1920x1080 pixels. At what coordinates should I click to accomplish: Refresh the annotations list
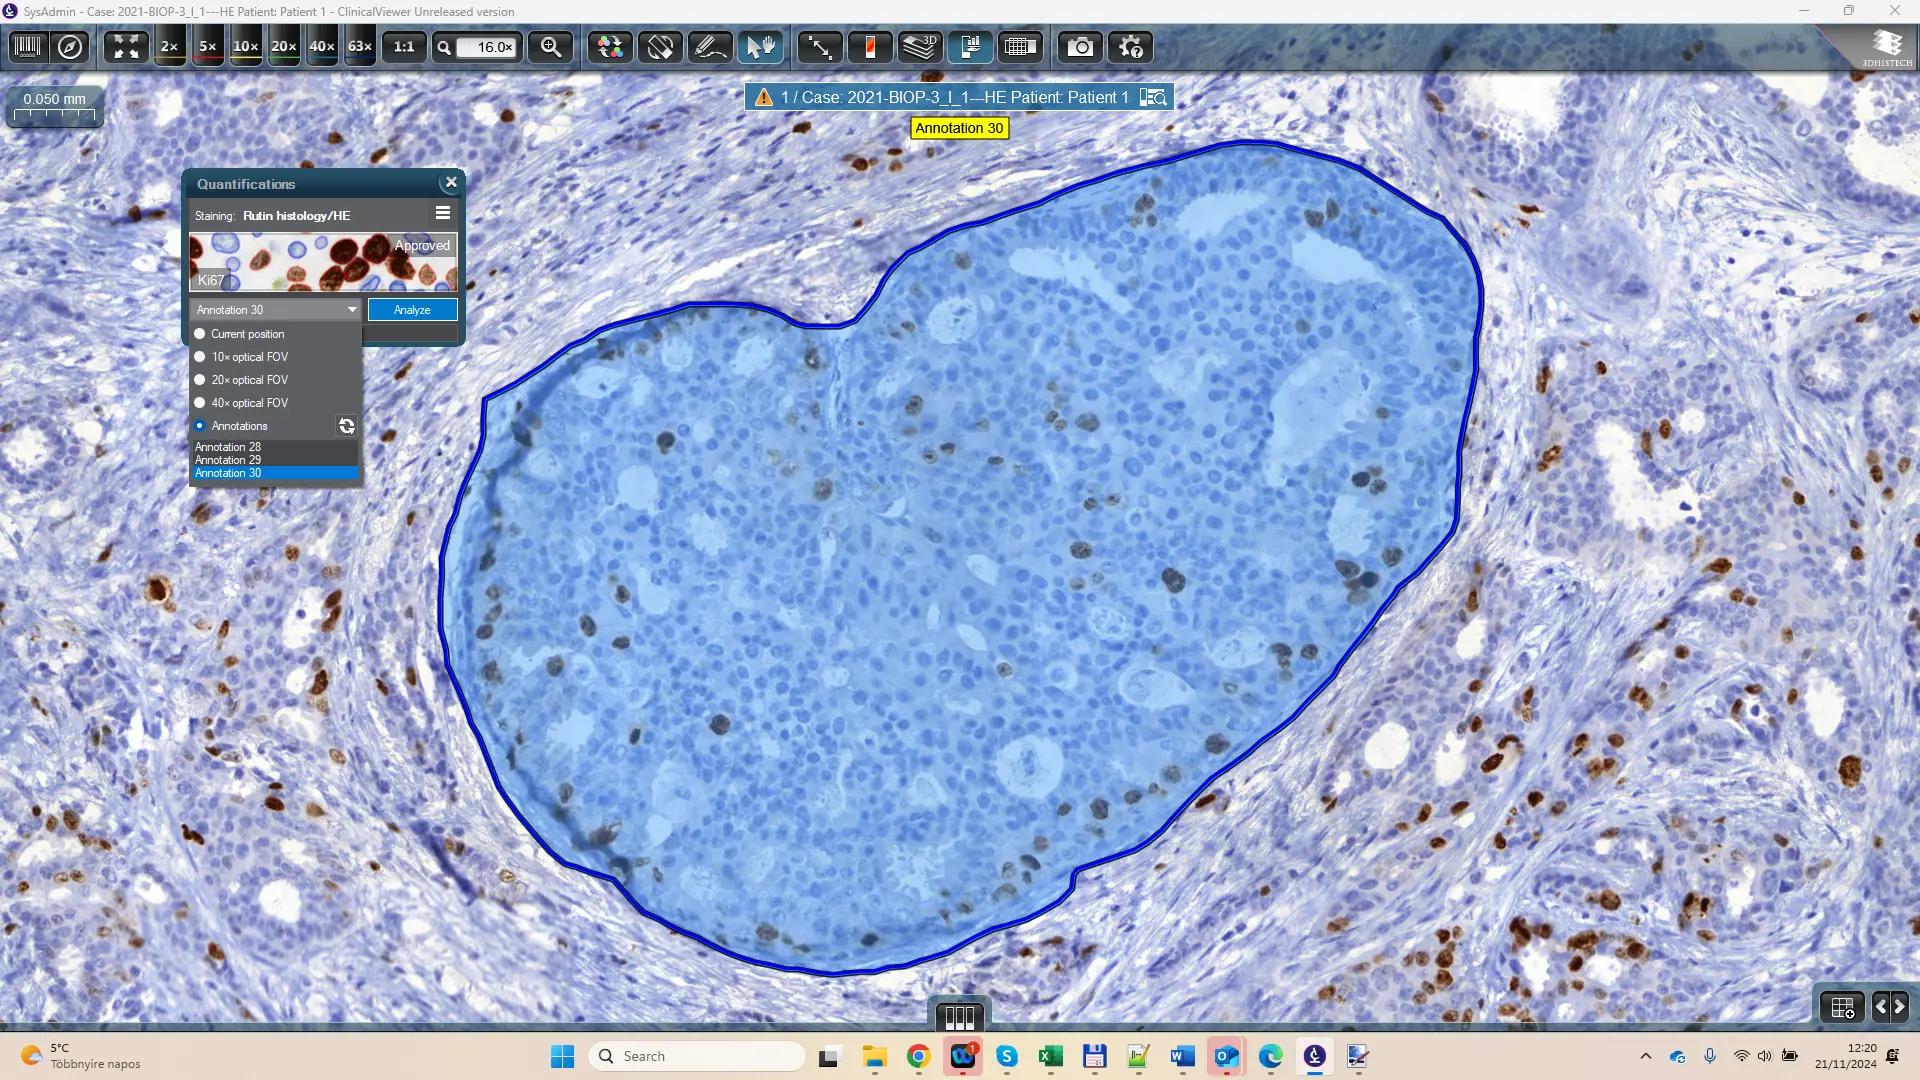coord(346,426)
